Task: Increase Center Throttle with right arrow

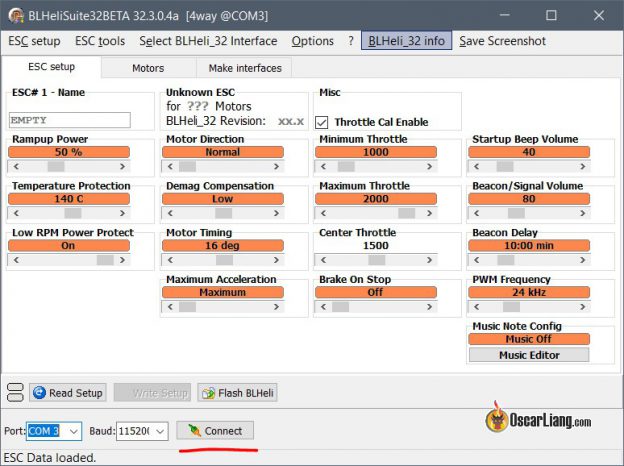Action: click(430, 260)
